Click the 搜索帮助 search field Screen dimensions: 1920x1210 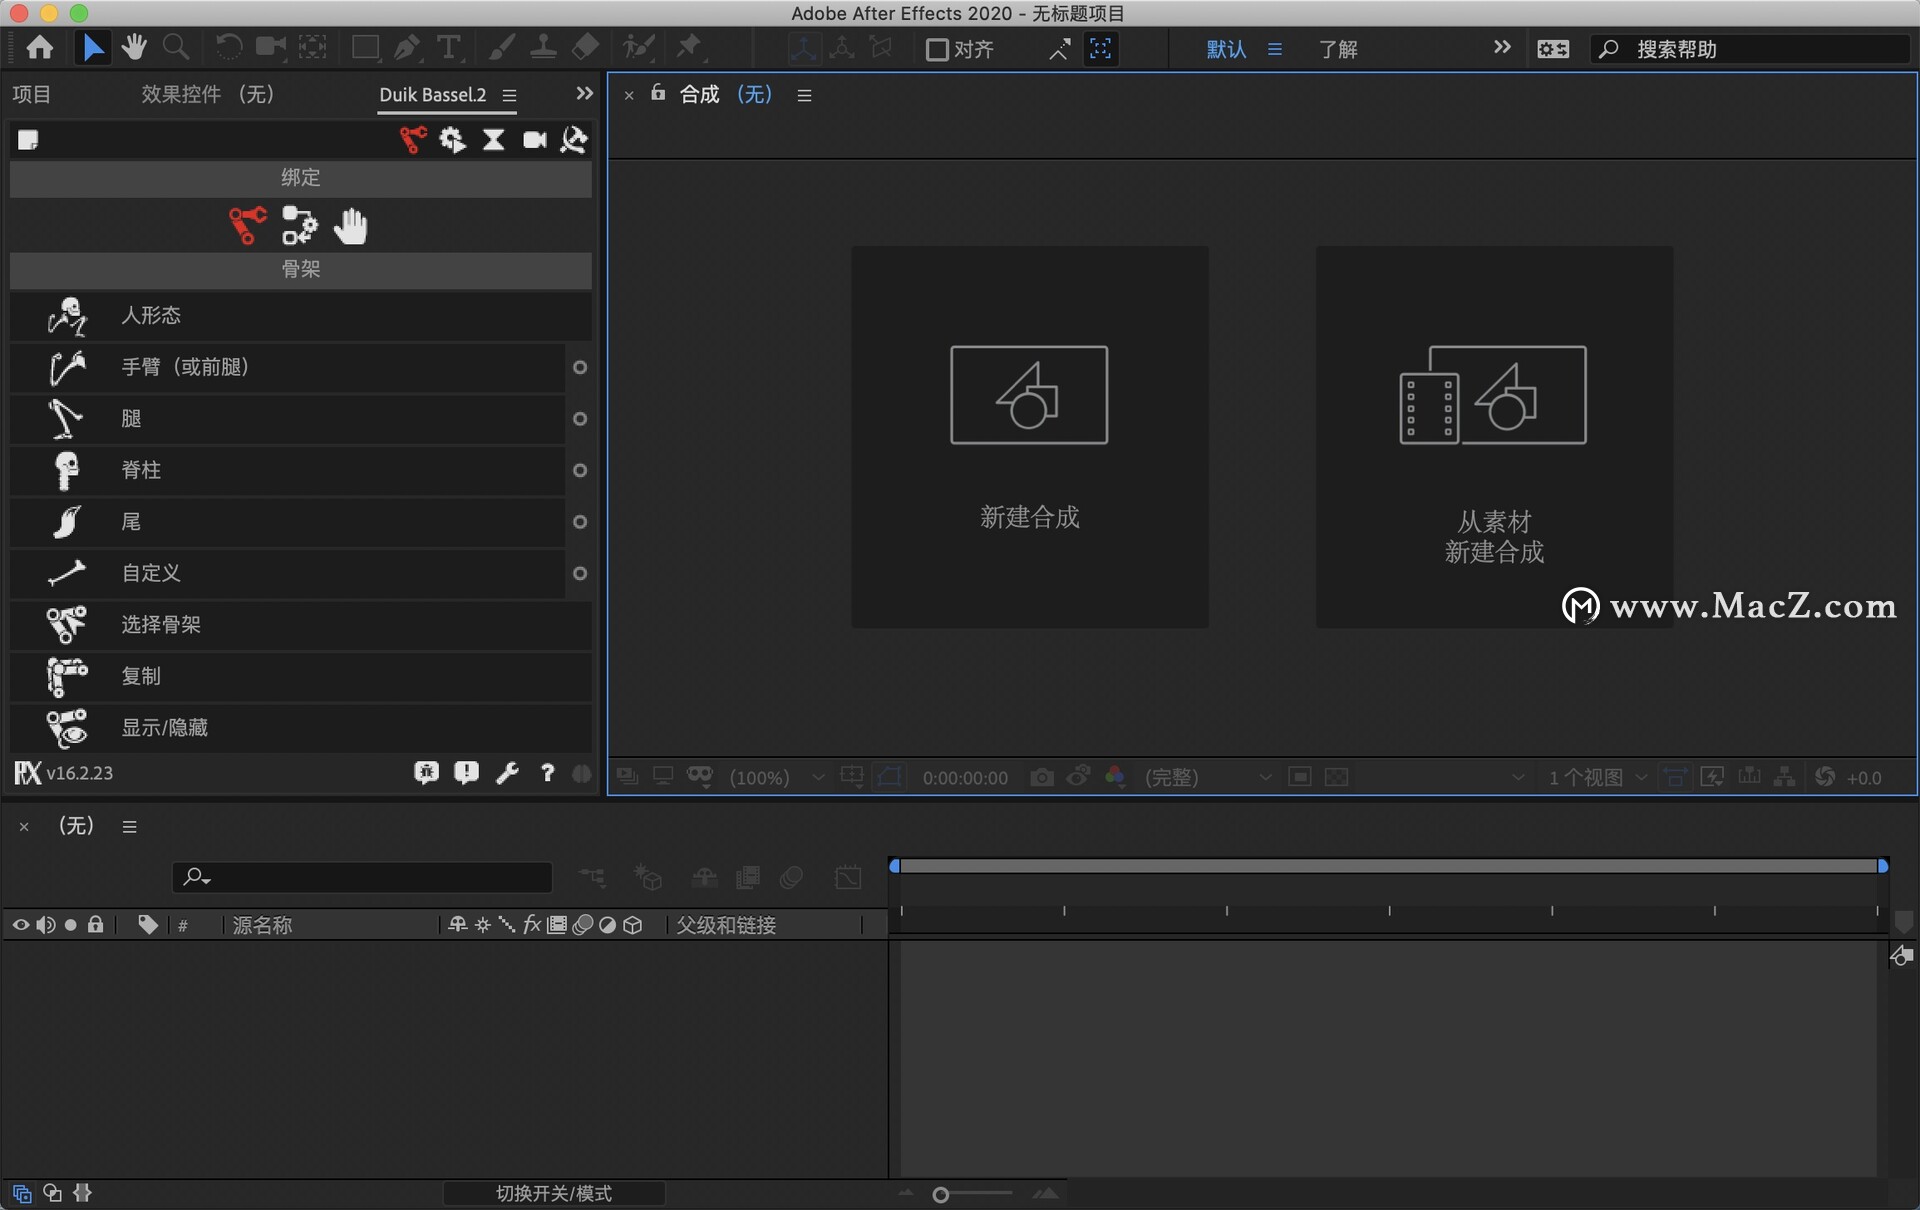tap(1750, 49)
